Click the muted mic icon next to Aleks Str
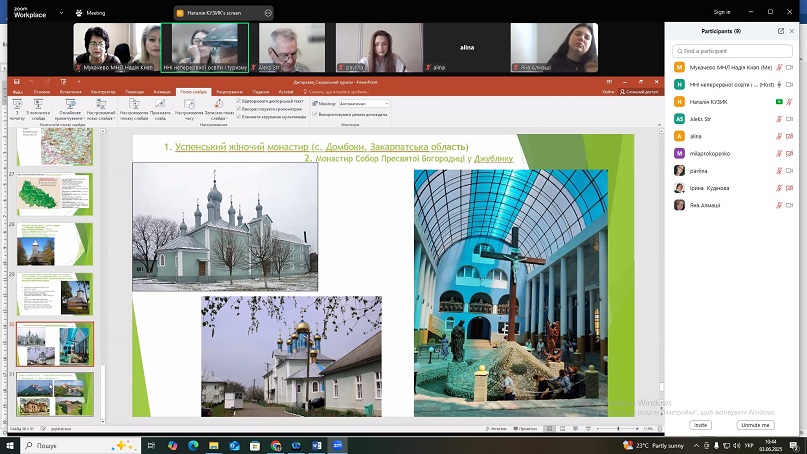This screenshot has width=807, height=454. point(779,119)
